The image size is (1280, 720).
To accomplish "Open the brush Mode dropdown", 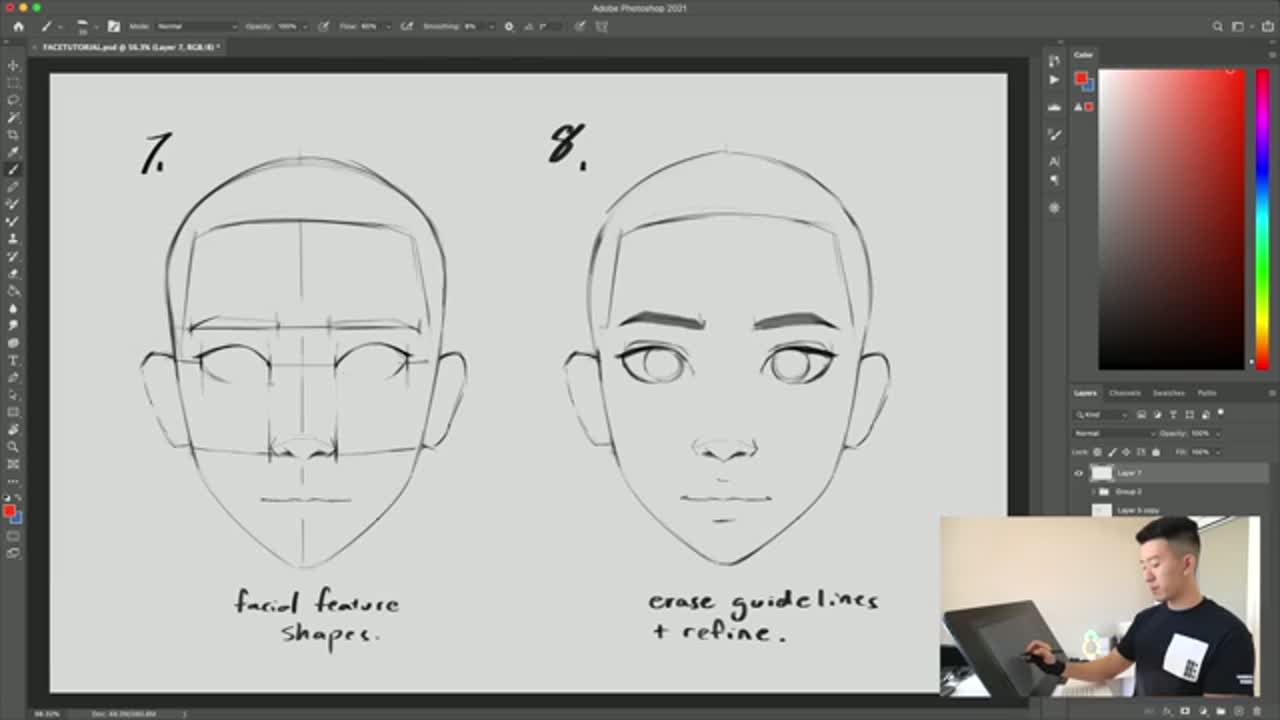I will (x=197, y=27).
